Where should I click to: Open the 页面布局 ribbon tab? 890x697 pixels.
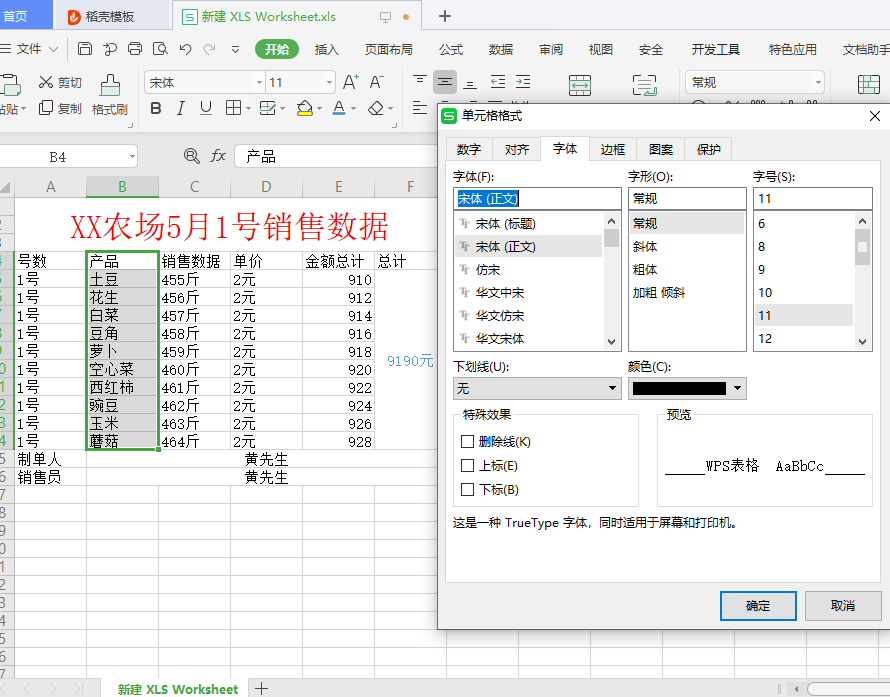tap(388, 48)
